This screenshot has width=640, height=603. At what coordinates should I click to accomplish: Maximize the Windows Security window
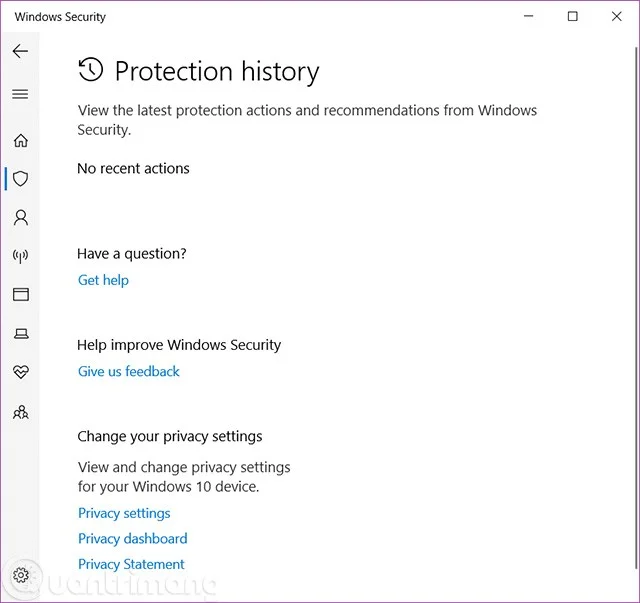click(573, 16)
